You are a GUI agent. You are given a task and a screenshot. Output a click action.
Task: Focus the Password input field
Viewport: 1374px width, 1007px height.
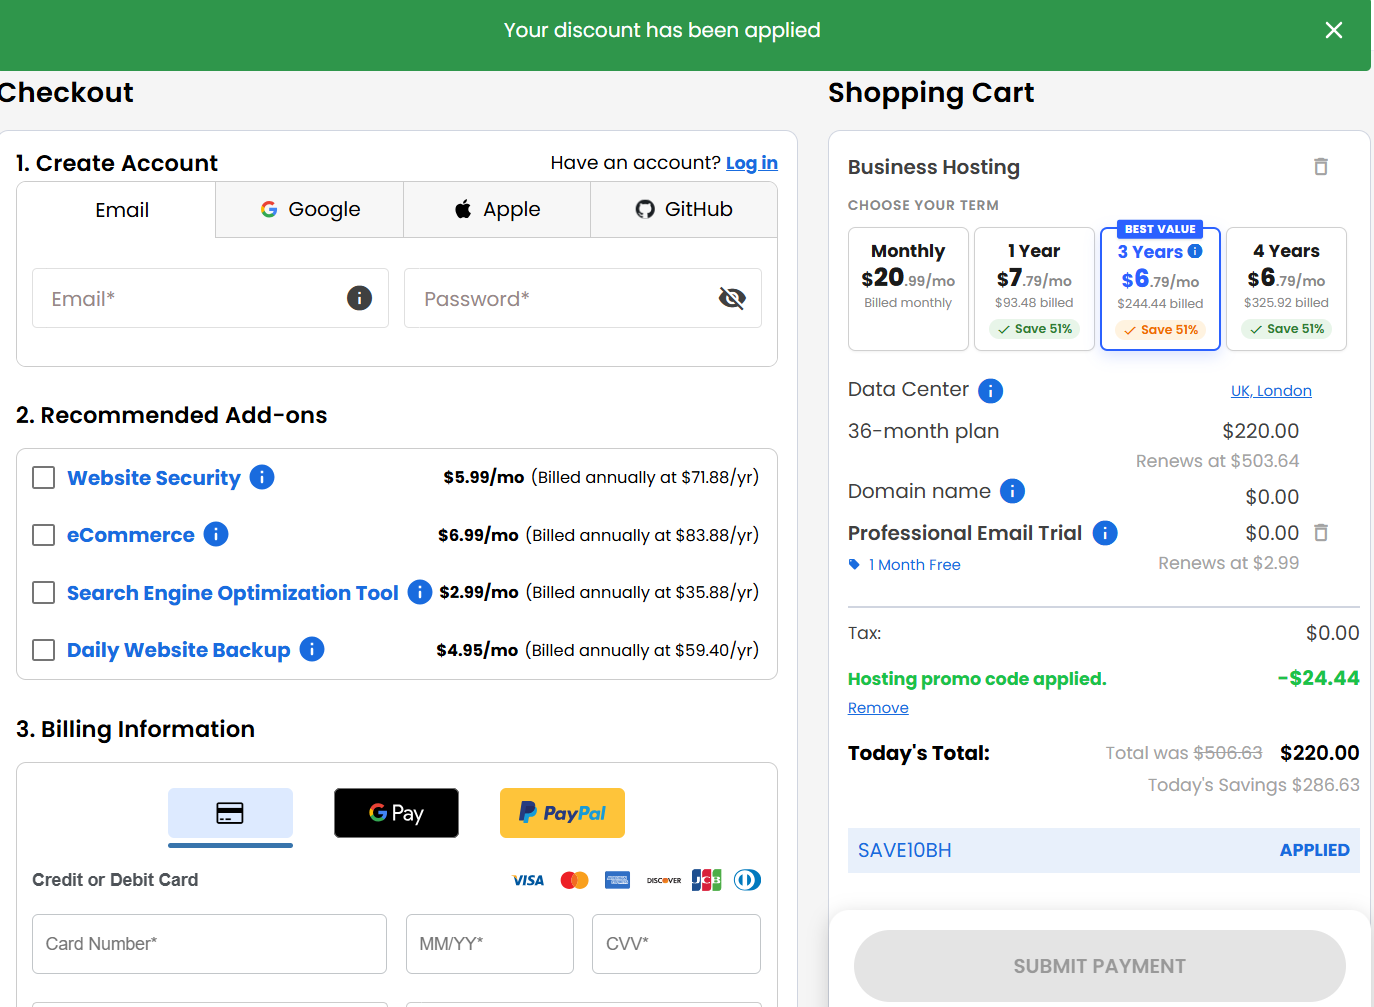583,298
